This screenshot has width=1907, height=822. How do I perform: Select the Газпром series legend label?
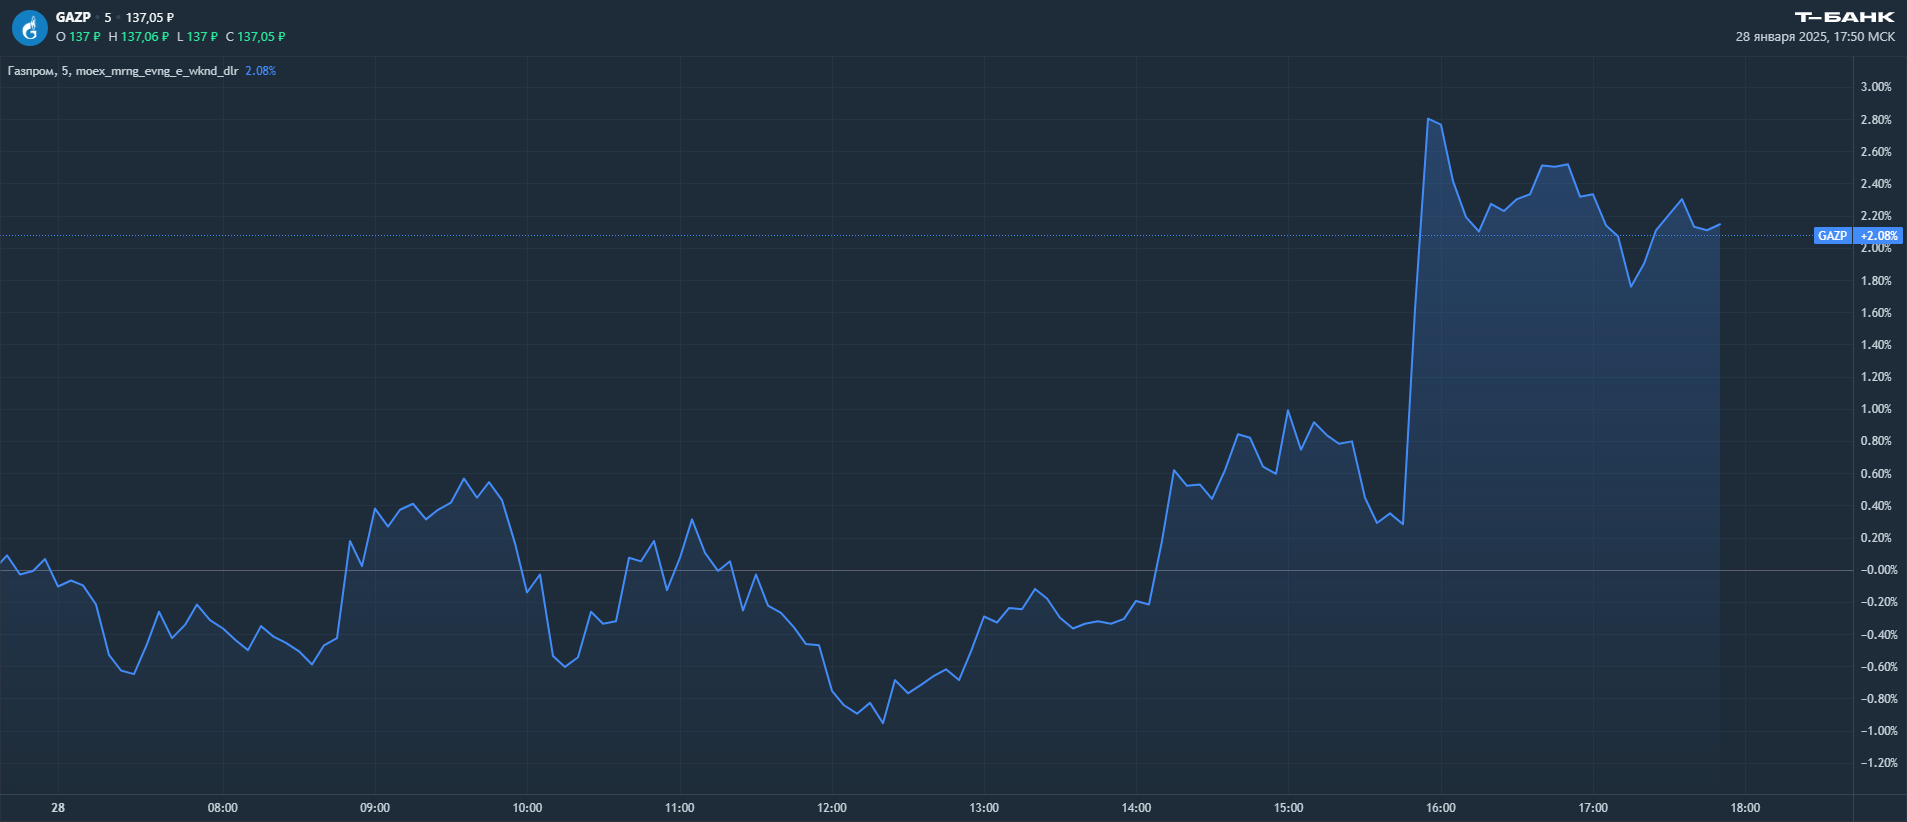click(x=122, y=71)
